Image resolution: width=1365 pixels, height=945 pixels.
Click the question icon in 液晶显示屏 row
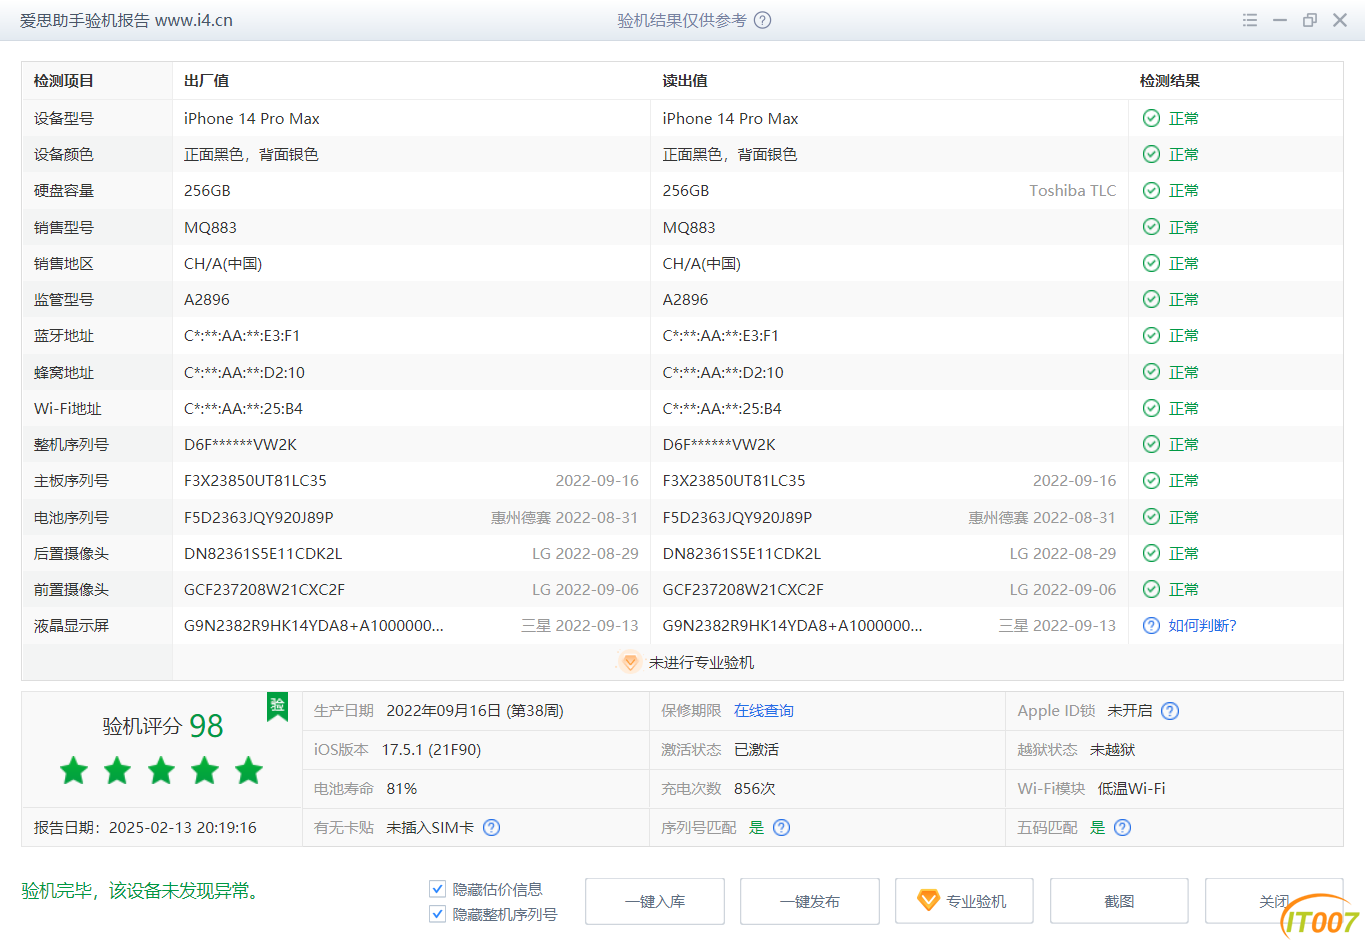click(x=1151, y=625)
